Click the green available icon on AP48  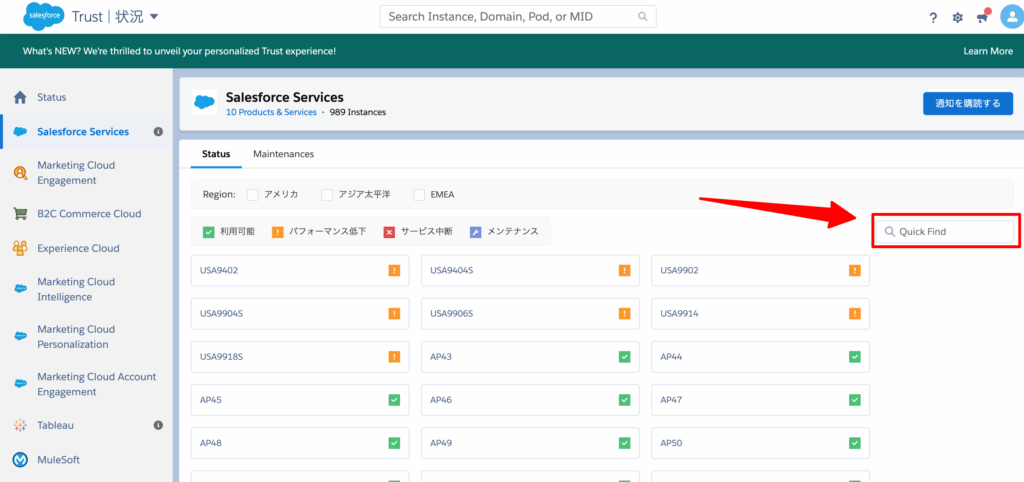click(394, 443)
